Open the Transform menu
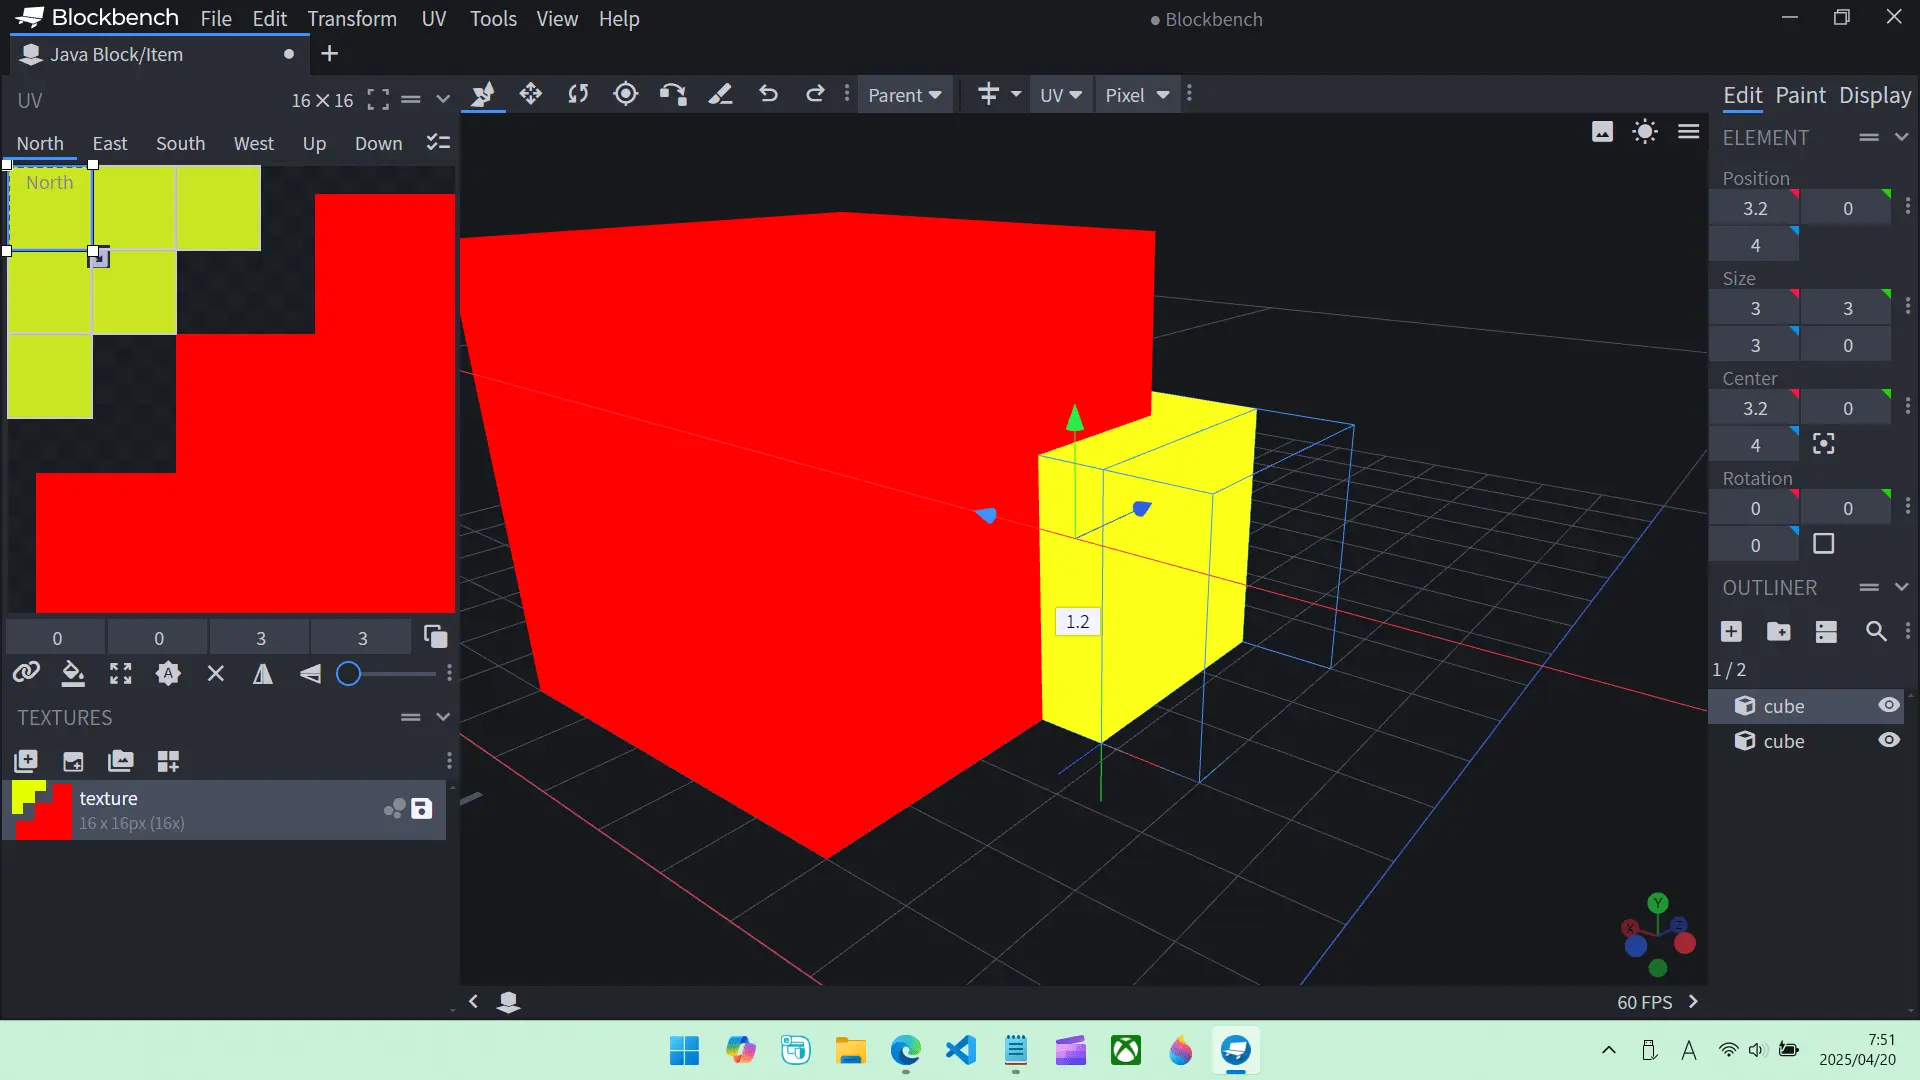Screen dimensions: 1920x1080 coord(351,19)
